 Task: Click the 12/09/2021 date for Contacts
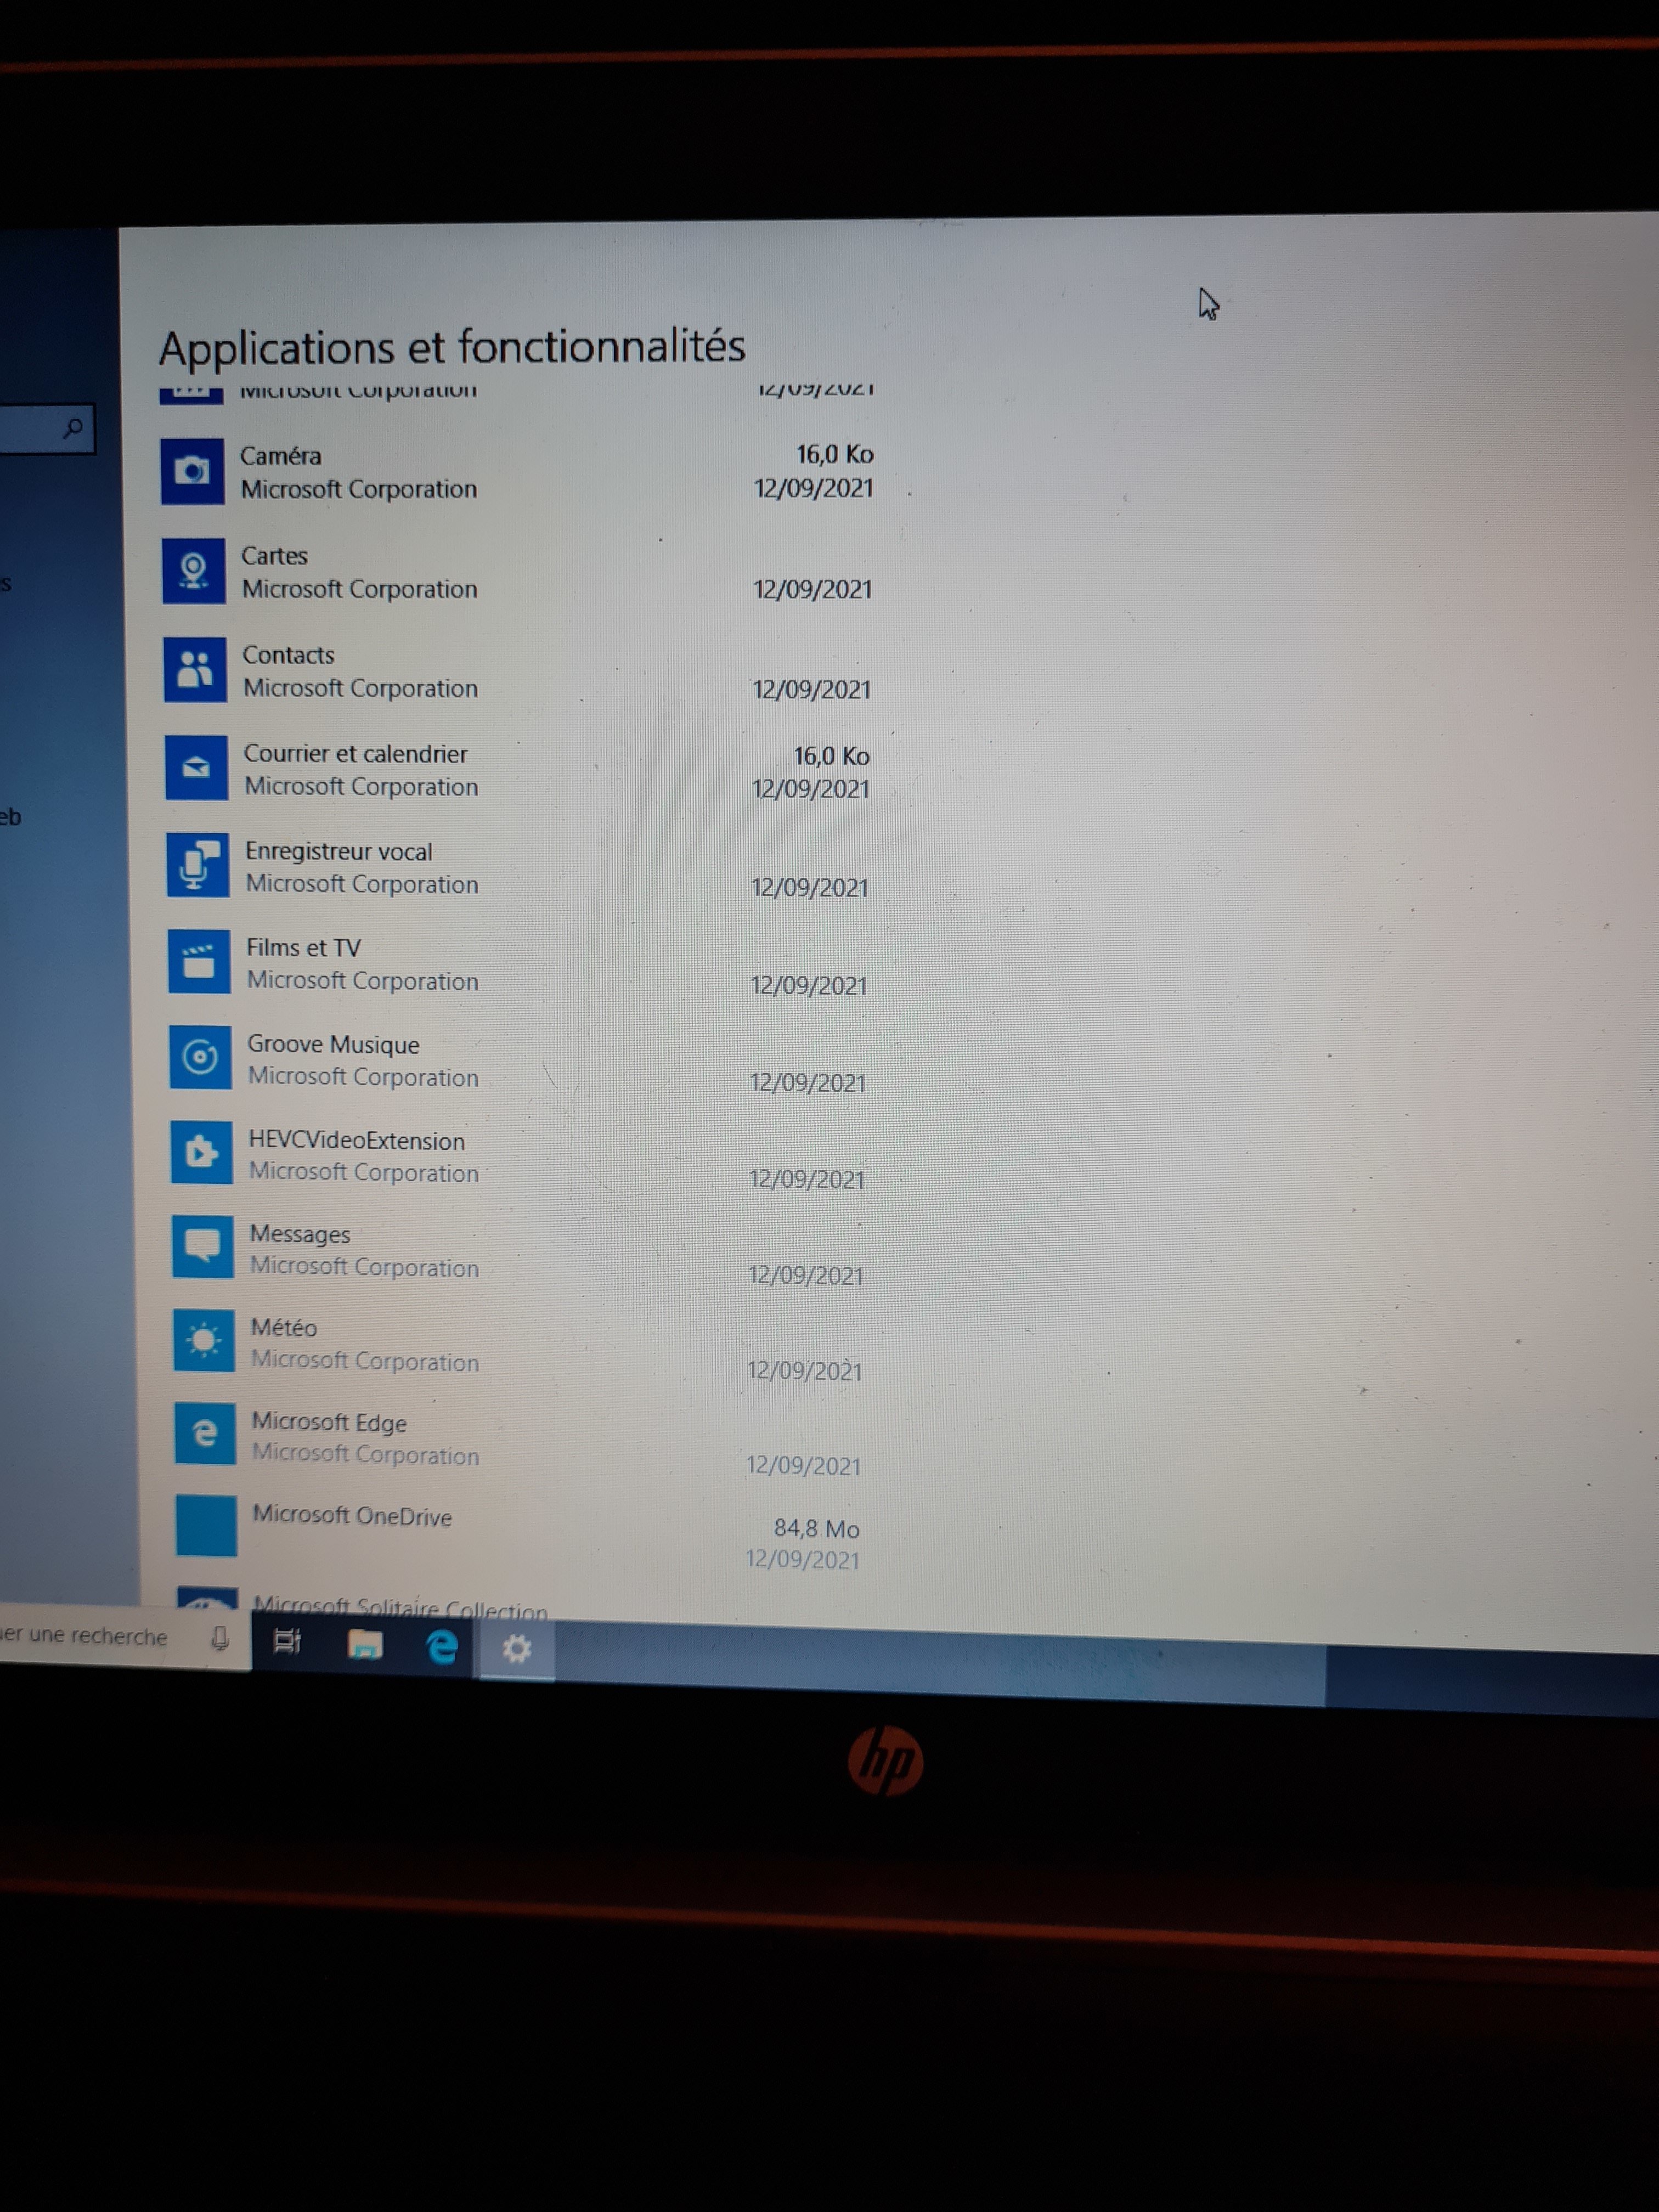811,689
